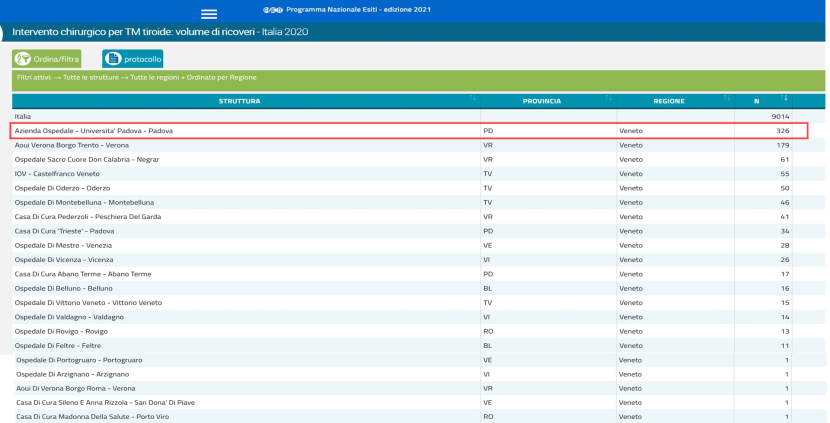Click the STRUTTURA column header
830x423 pixels.
click(240, 101)
